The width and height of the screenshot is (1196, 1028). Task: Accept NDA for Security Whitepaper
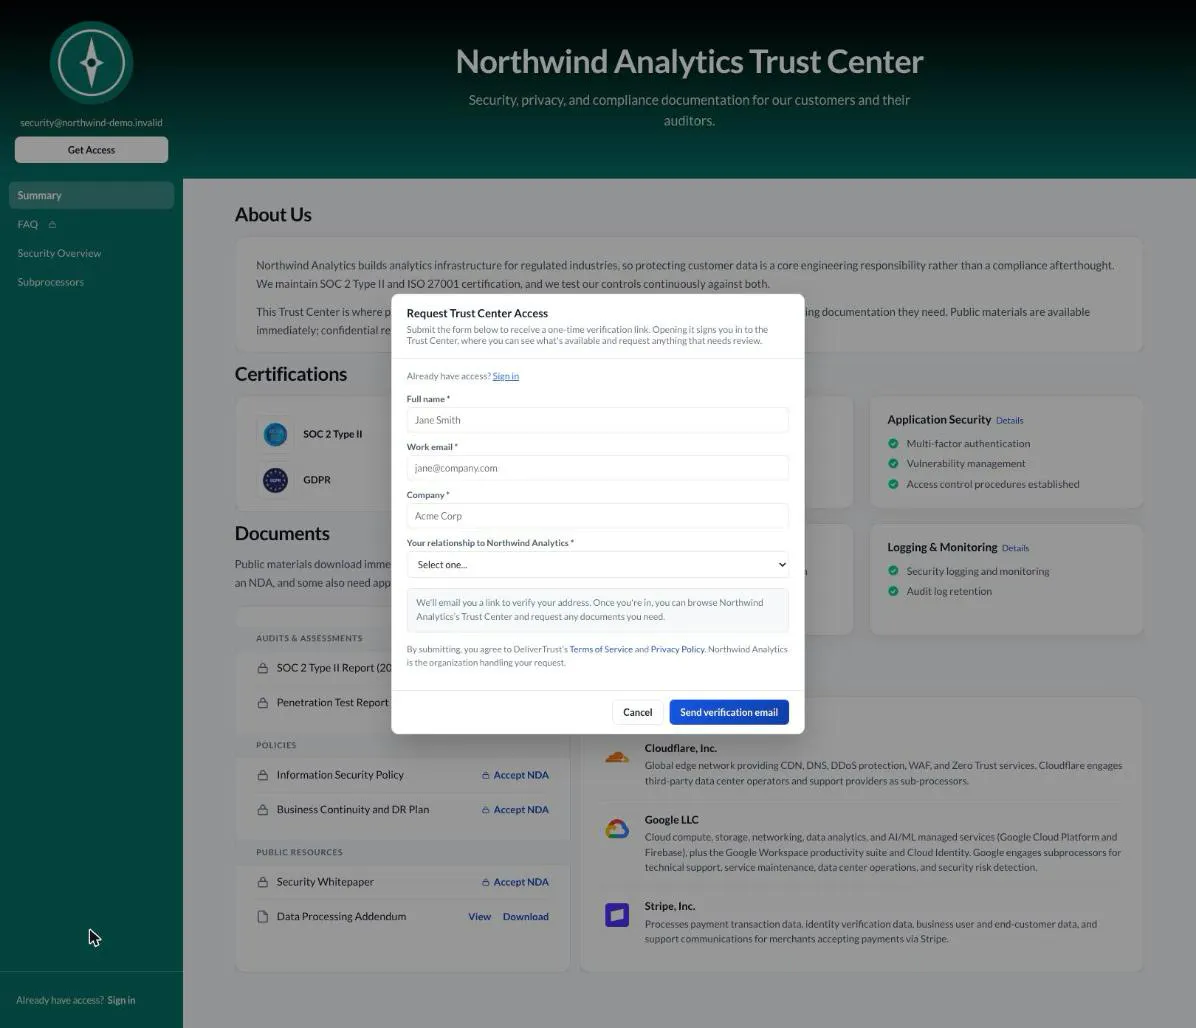(x=516, y=882)
